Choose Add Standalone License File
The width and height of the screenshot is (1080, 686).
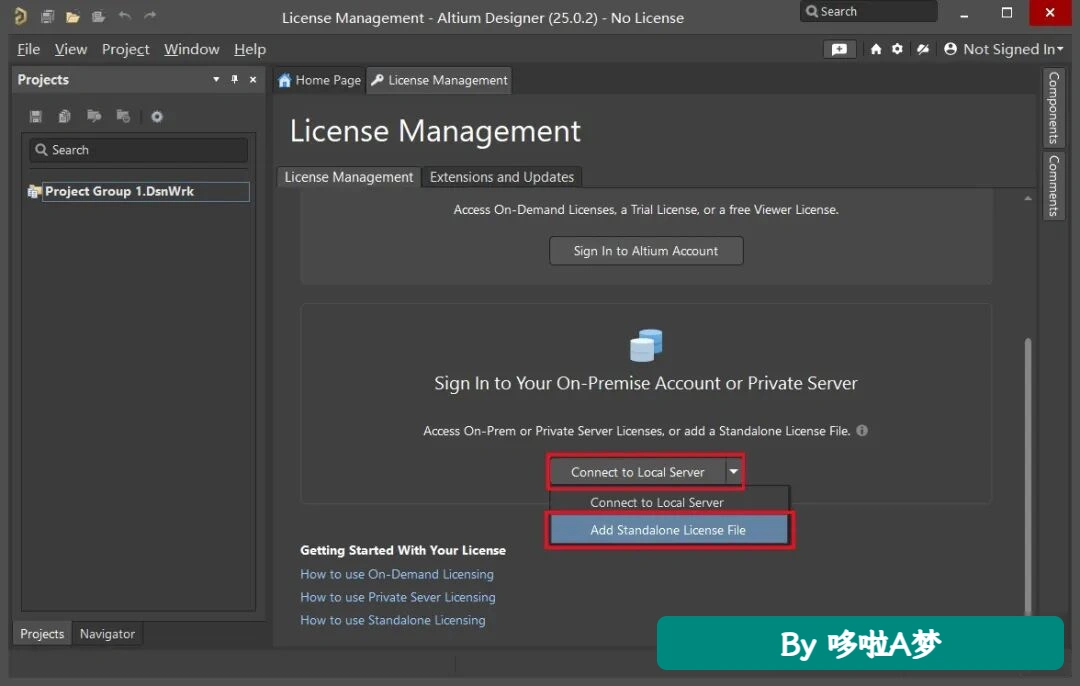tap(668, 530)
